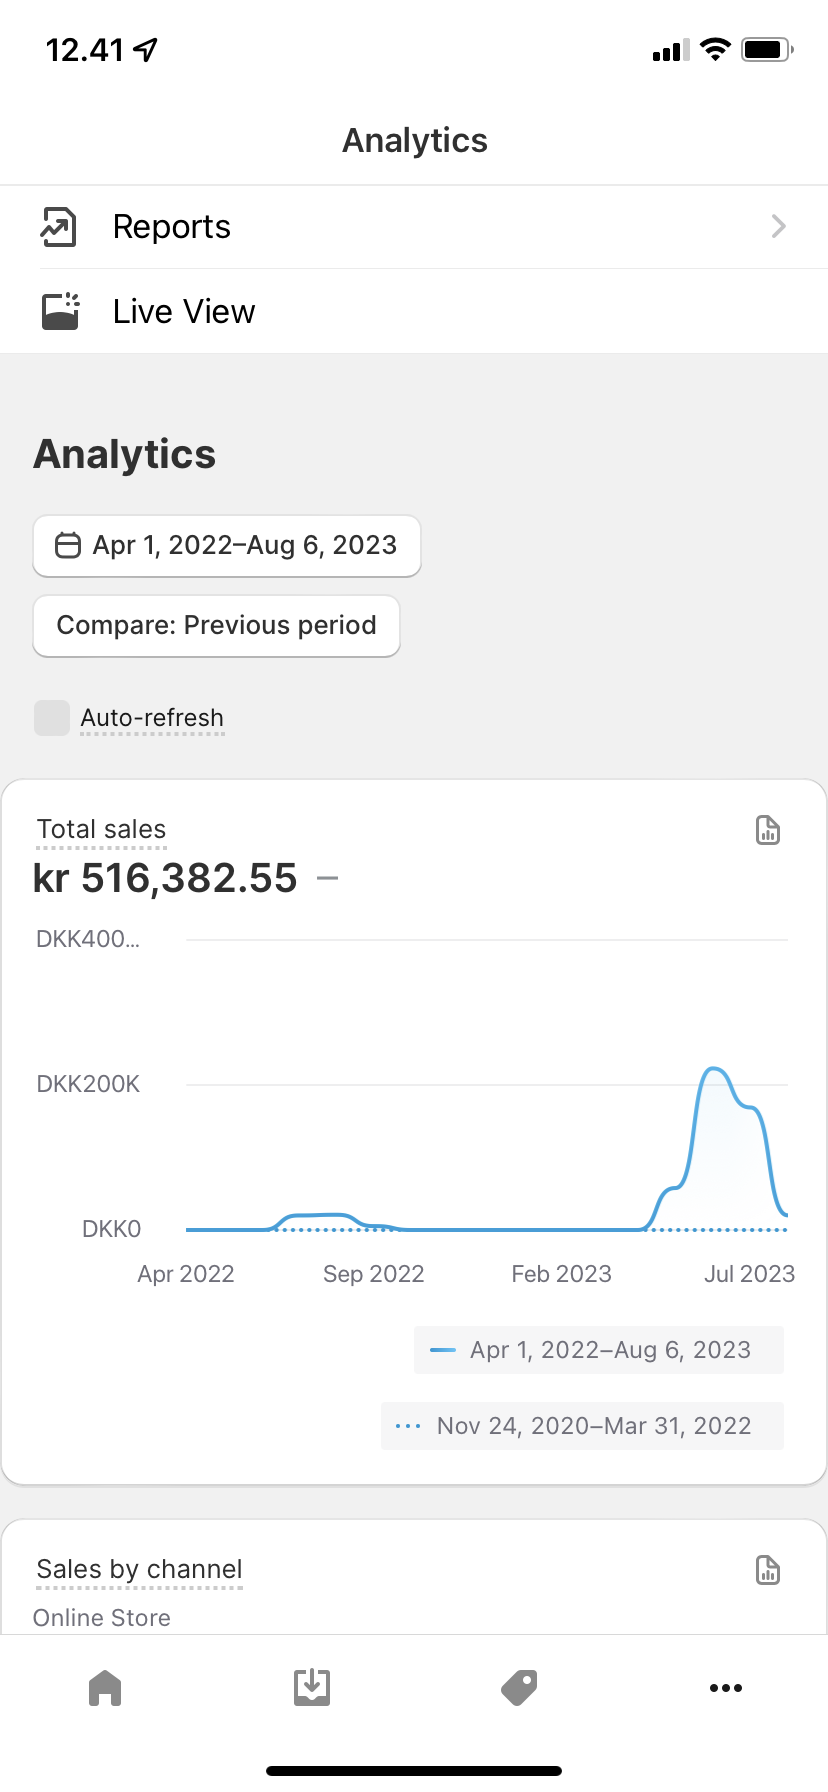Tap the Live View icon
The image size is (828, 1792).
(x=60, y=311)
